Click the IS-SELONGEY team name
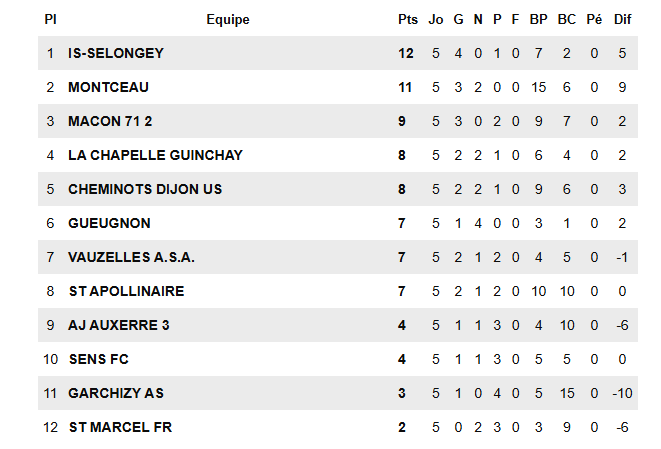 (115, 53)
